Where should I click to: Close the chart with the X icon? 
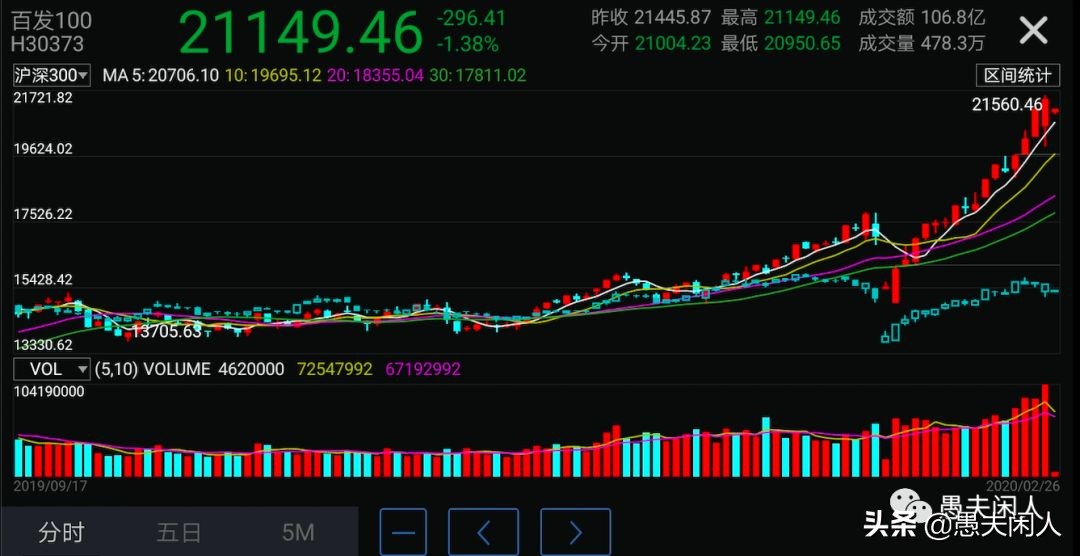coord(1033,30)
